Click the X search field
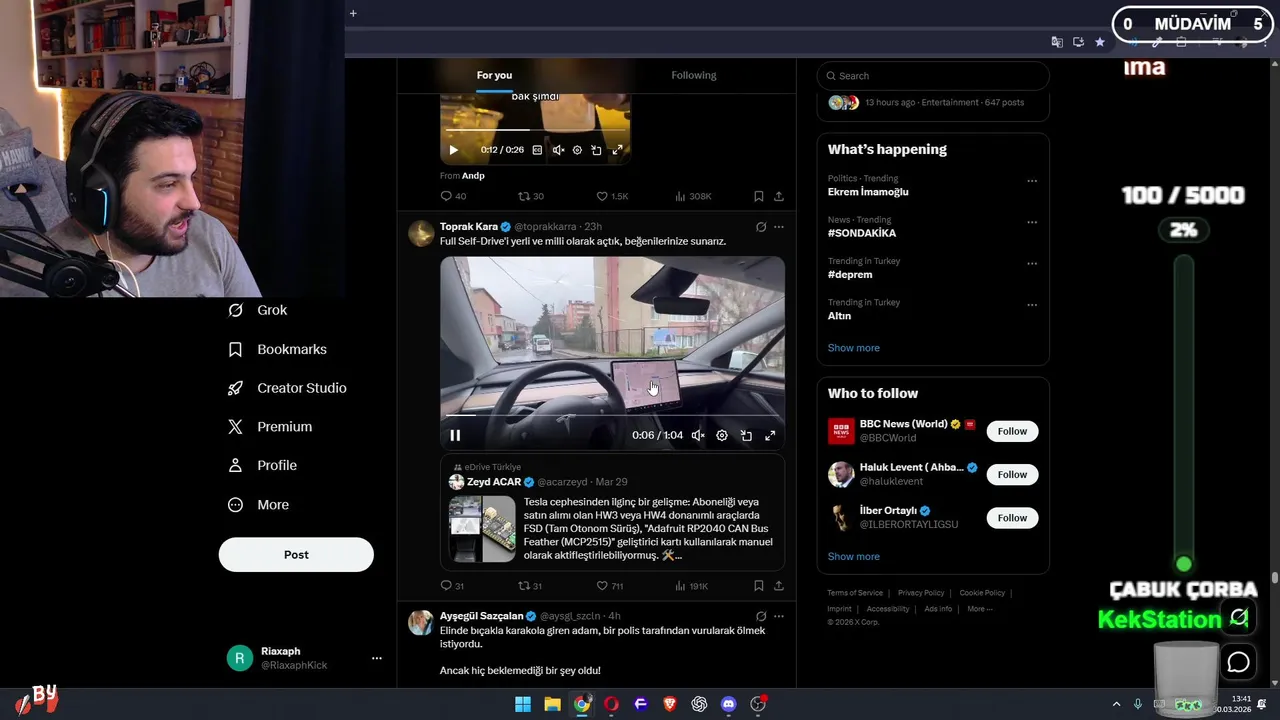The height and width of the screenshot is (720, 1280). pos(933,76)
